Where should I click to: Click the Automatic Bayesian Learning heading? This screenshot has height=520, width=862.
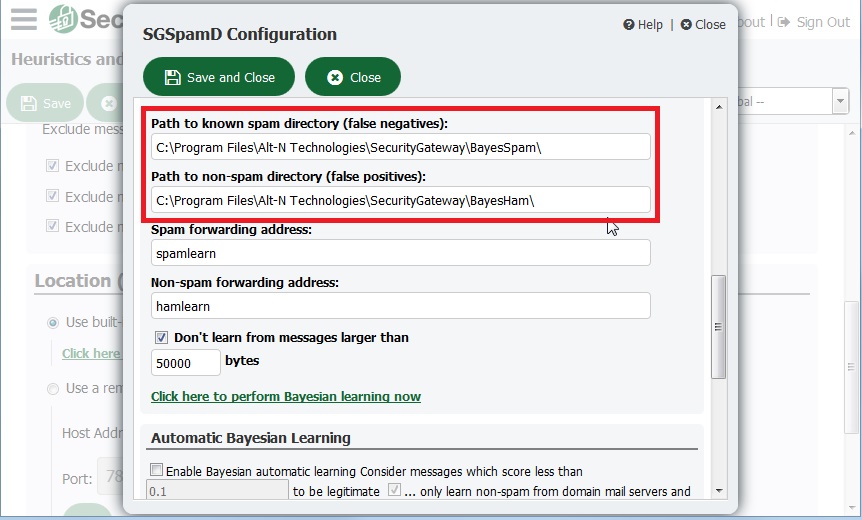[251, 438]
